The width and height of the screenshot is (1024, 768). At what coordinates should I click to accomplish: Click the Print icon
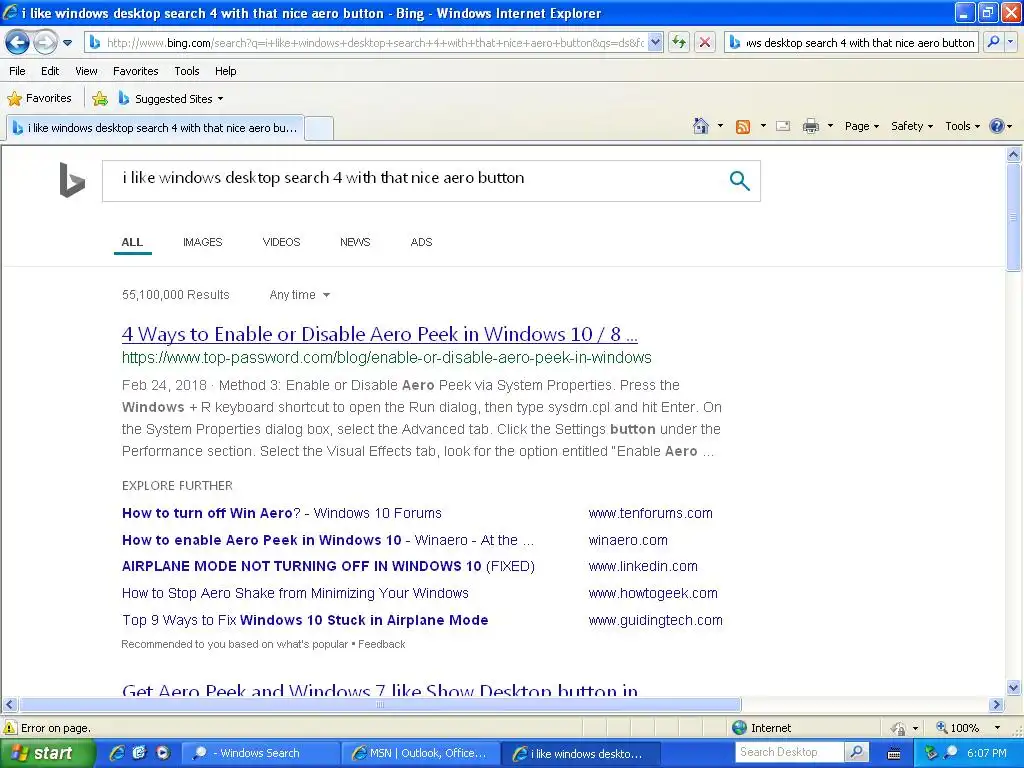[810, 126]
